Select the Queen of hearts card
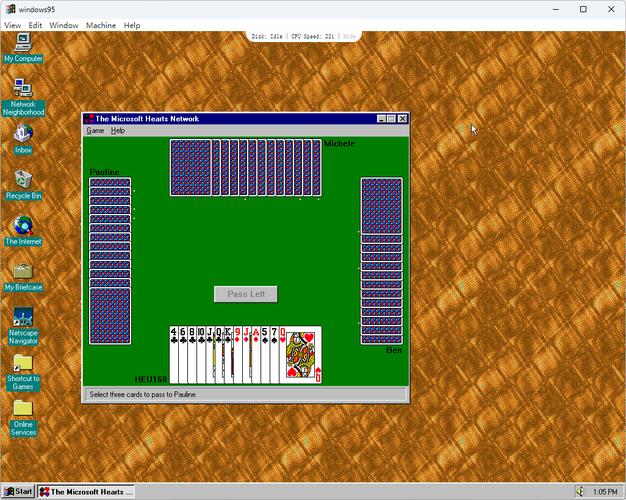This screenshot has width=626, height=500. 301,355
